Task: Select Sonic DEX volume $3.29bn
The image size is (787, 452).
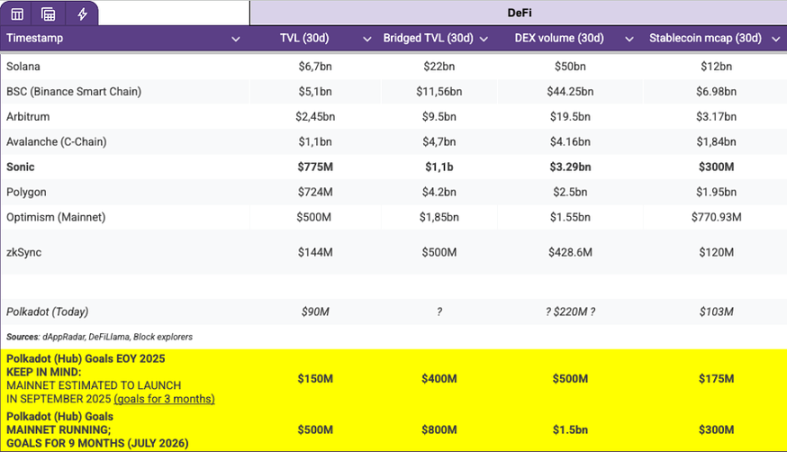Action: (570, 167)
